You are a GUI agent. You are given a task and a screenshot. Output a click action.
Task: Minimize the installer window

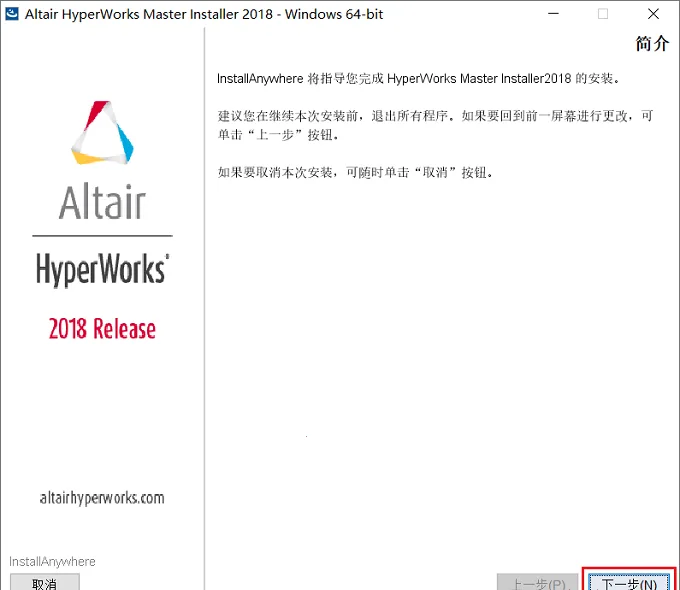553,14
